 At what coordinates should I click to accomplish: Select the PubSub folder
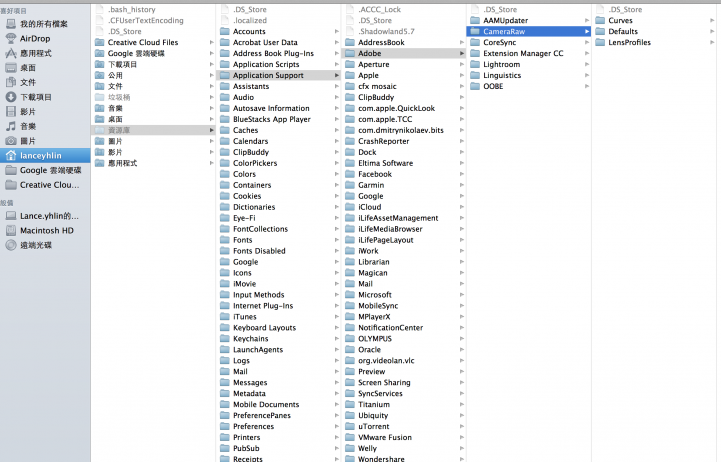[279, 449]
